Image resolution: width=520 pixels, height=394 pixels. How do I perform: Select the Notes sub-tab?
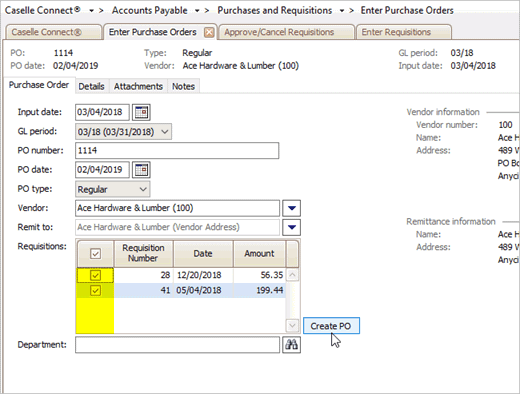[x=183, y=86]
